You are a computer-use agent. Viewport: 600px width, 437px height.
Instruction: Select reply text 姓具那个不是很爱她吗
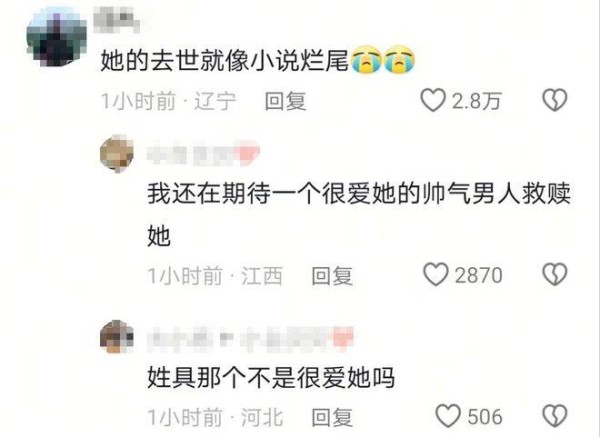(x=271, y=378)
